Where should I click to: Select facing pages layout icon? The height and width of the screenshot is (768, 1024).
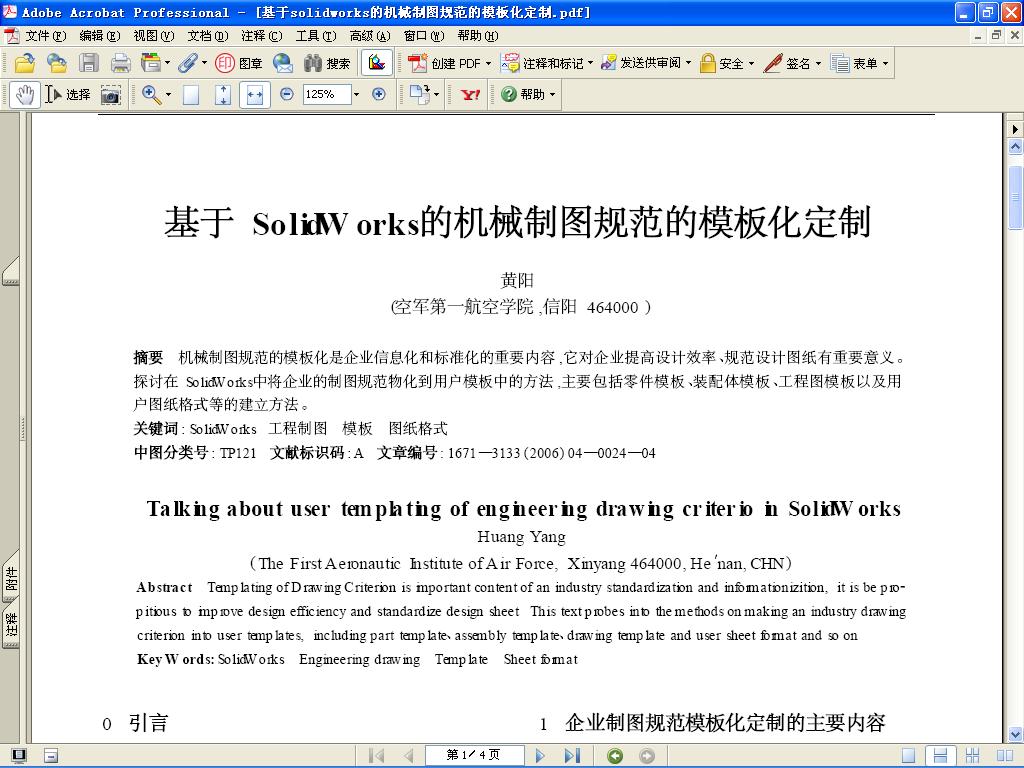(1004, 756)
